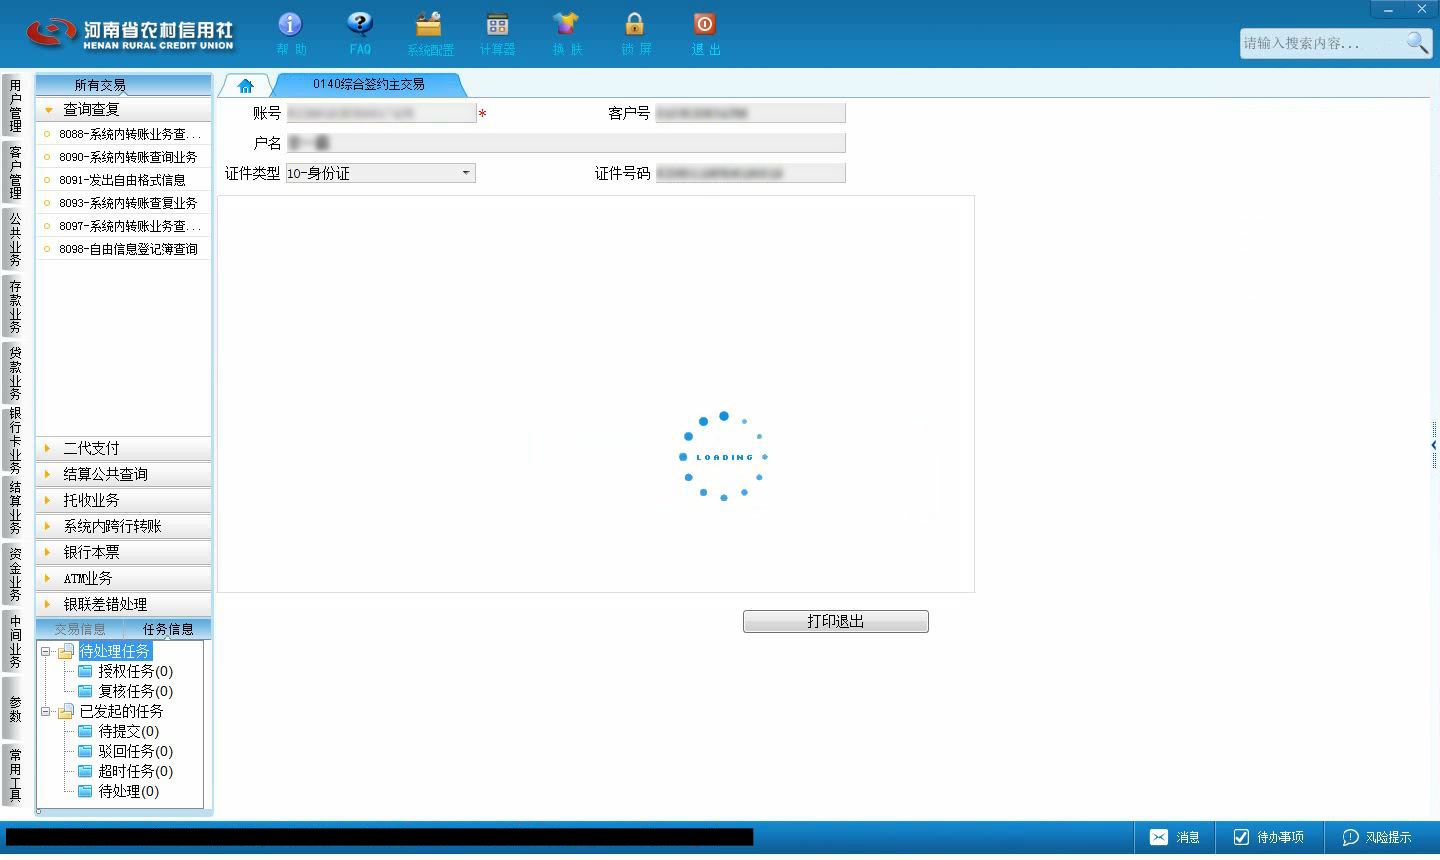
Task: Open transaction 8091-发出自由格式信息
Action: click(123, 179)
